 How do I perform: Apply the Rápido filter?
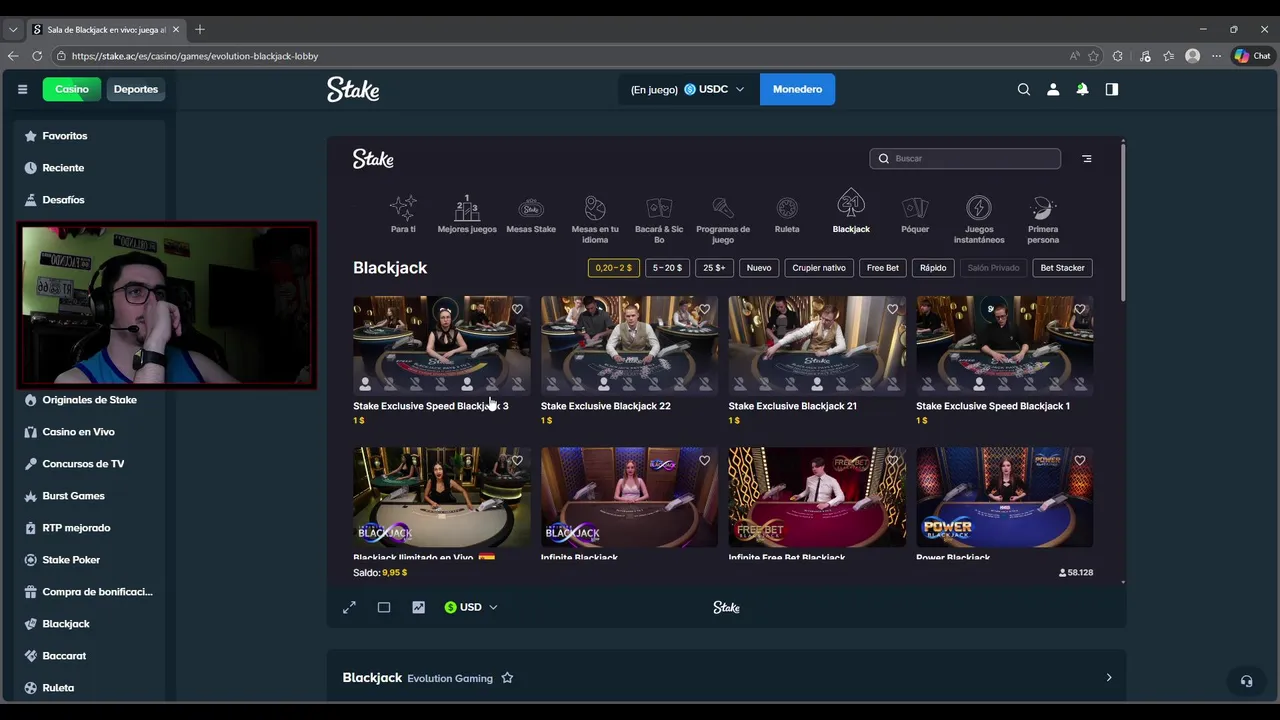pos(933,268)
